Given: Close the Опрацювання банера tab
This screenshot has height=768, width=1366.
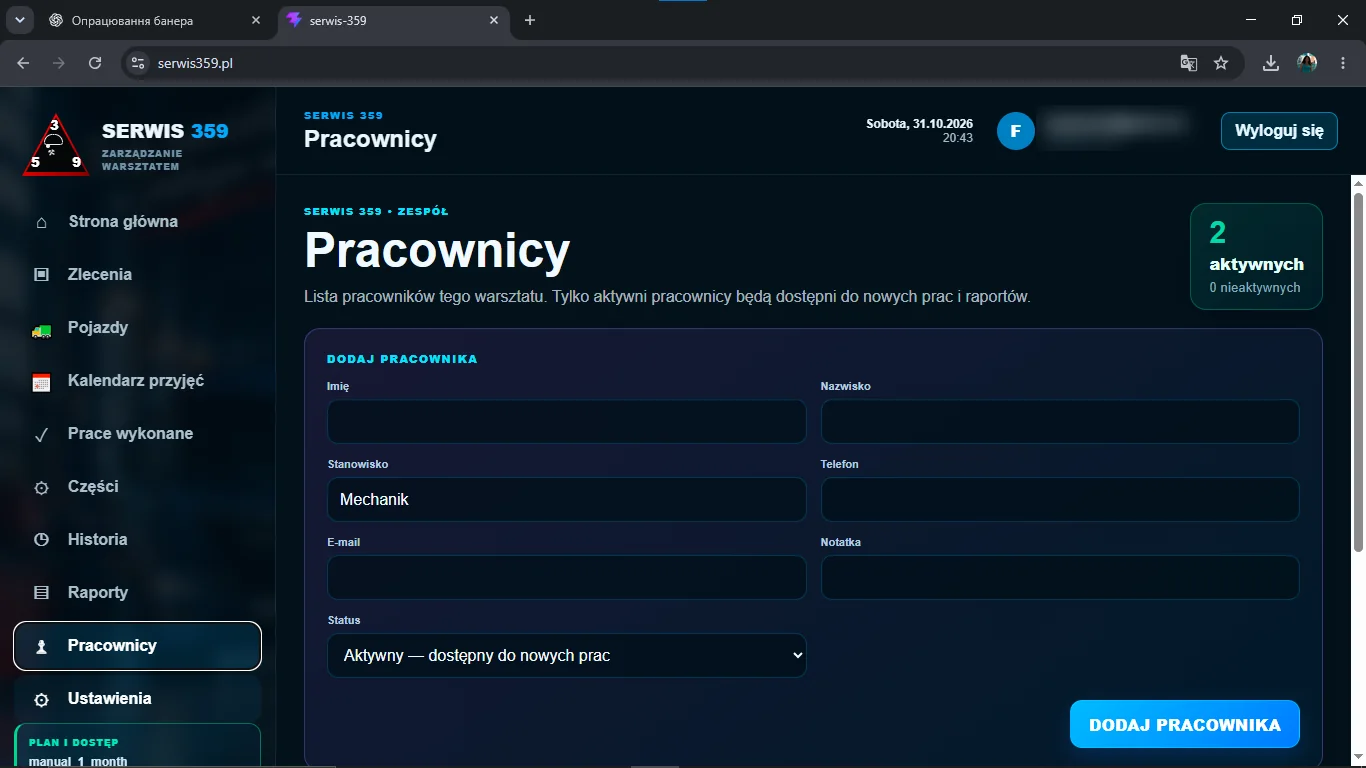Looking at the screenshot, I should (x=255, y=20).
